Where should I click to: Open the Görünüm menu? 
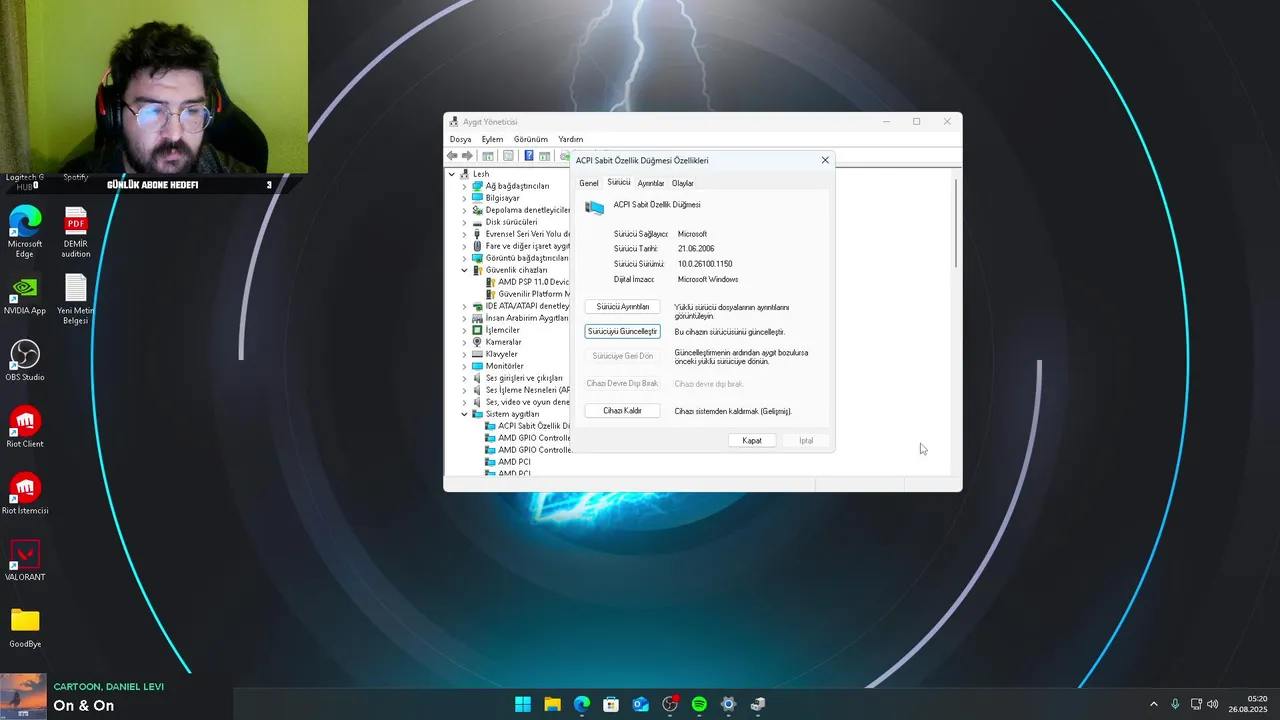[531, 139]
